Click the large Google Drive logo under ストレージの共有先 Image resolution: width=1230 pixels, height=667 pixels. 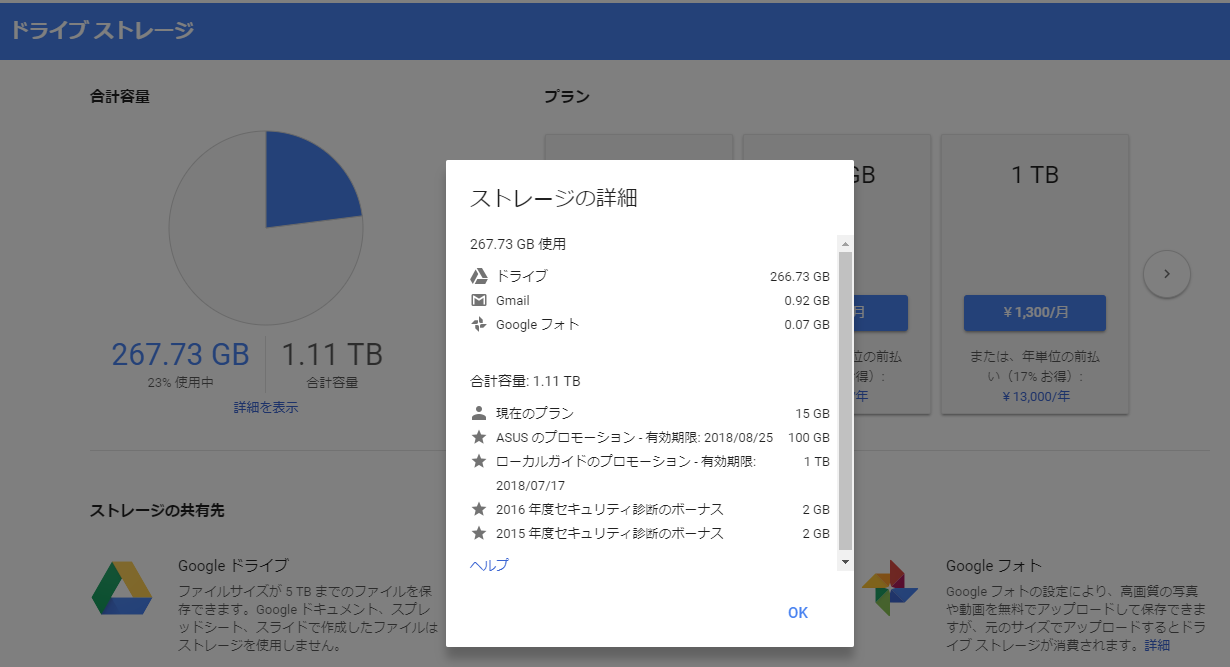122,588
